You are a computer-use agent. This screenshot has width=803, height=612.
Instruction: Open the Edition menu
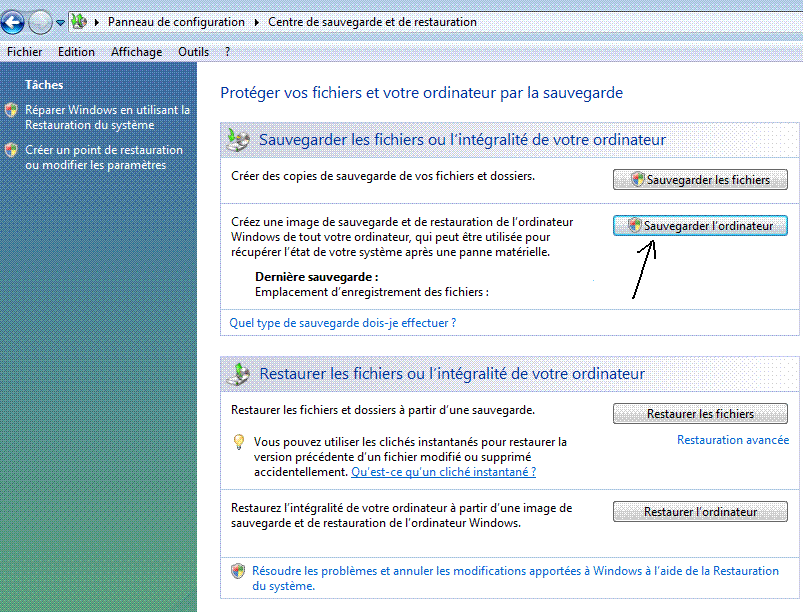[76, 52]
